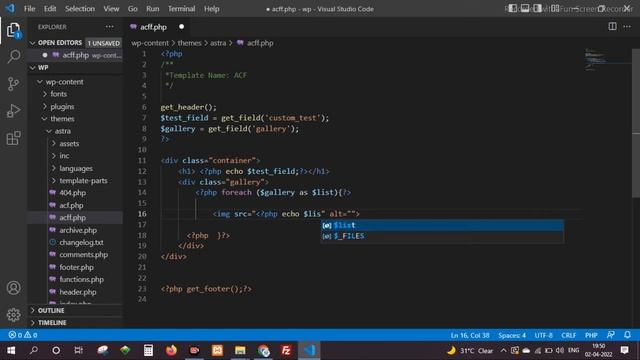Click the editor minimap preview

tap(607, 60)
